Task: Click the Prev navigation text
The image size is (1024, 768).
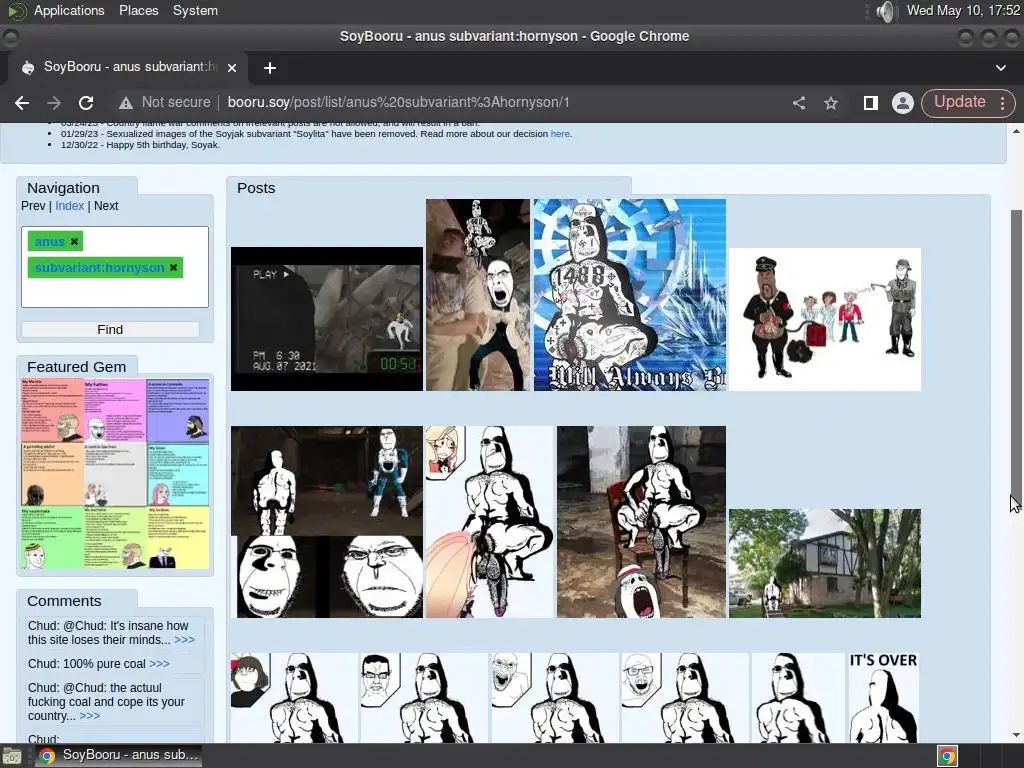Action: point(33,206)
